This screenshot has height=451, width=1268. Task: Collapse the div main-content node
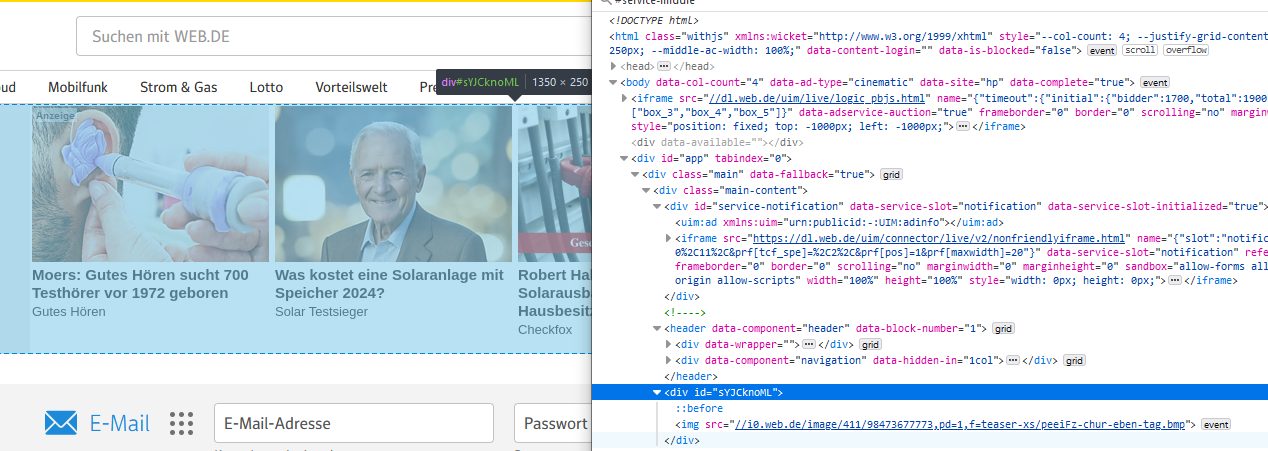647,190
